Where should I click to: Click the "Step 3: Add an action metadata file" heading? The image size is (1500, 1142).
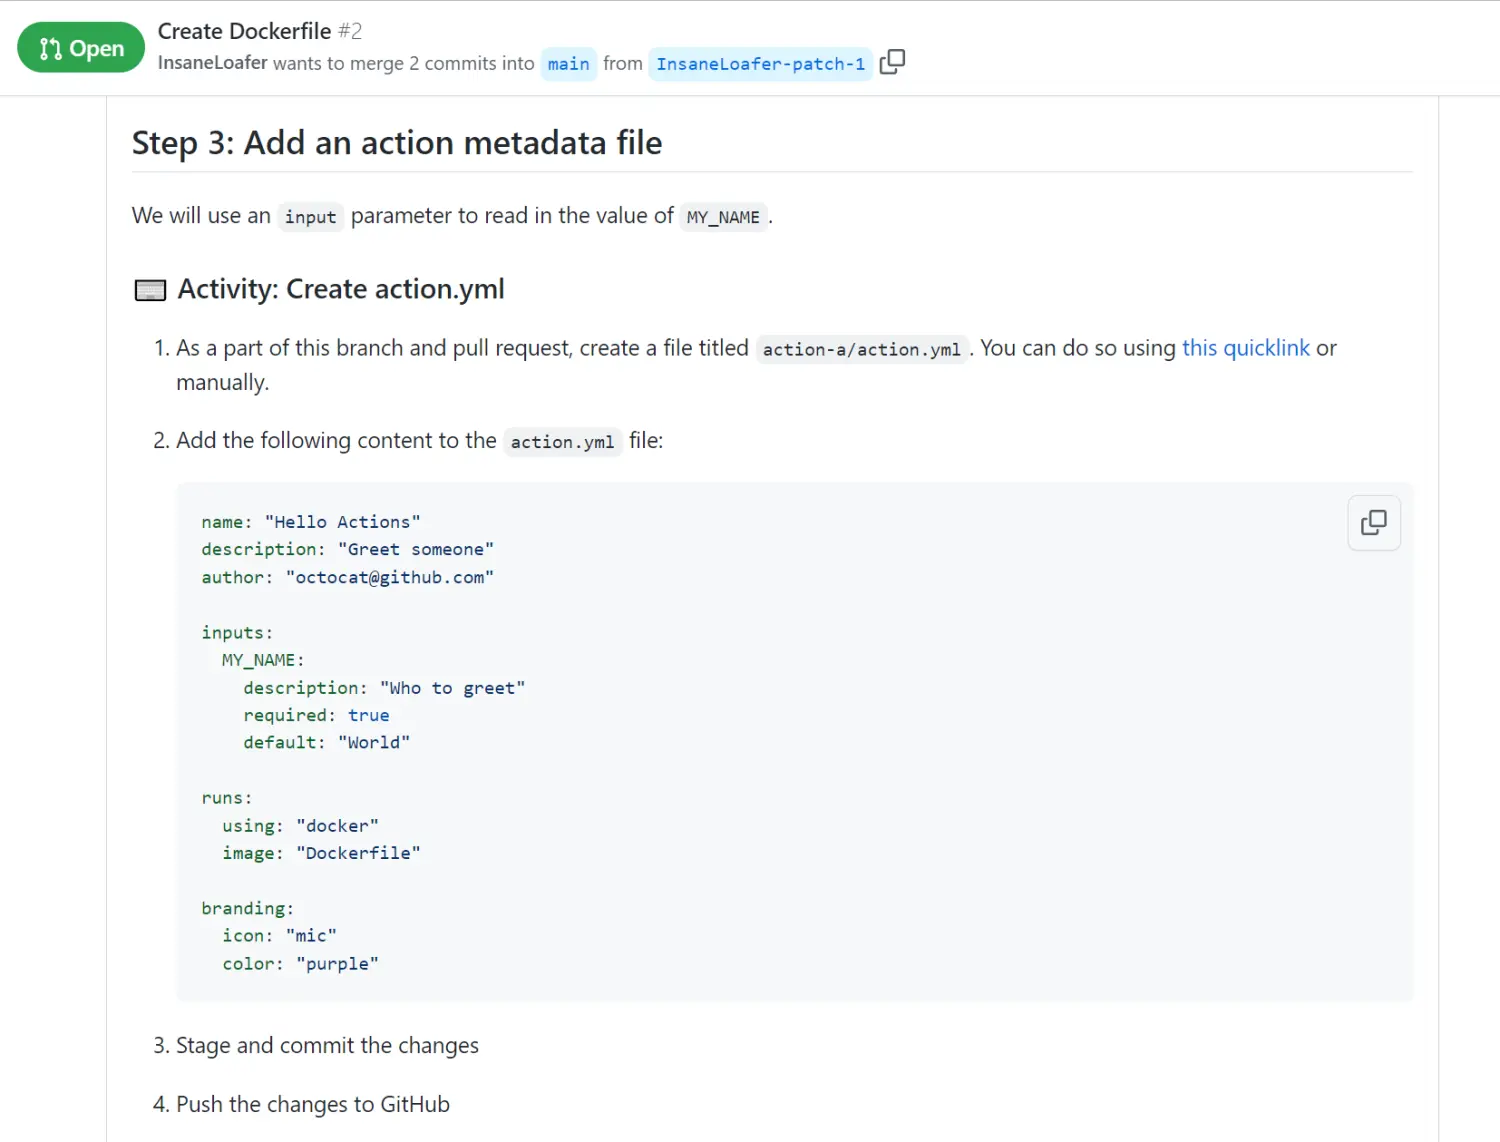click(x=397, y=143)
